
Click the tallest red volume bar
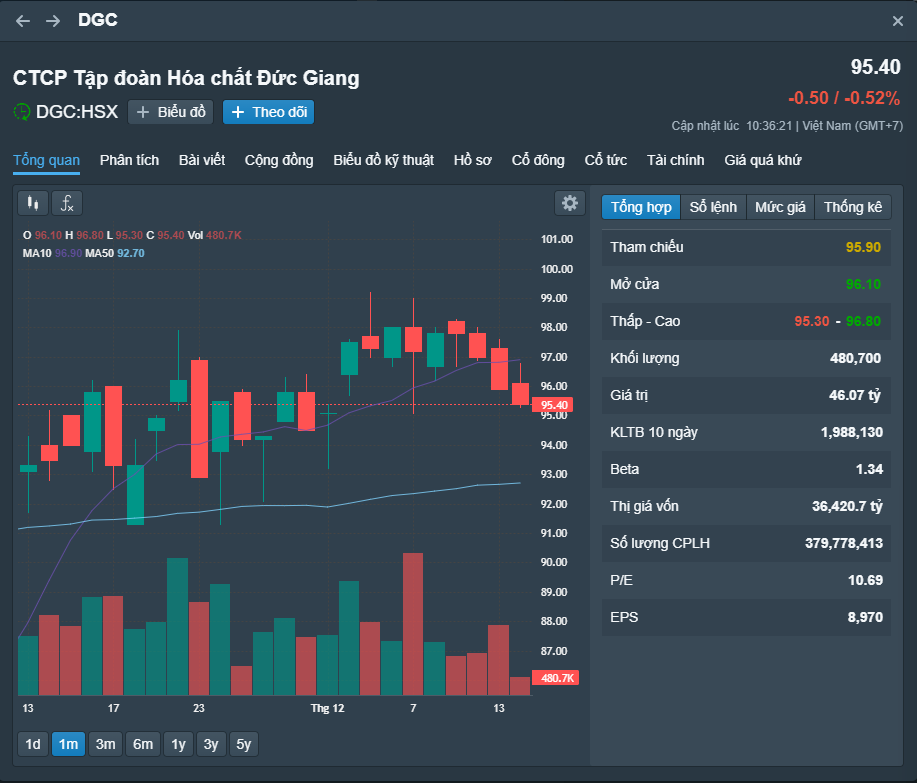pos(413,624)
